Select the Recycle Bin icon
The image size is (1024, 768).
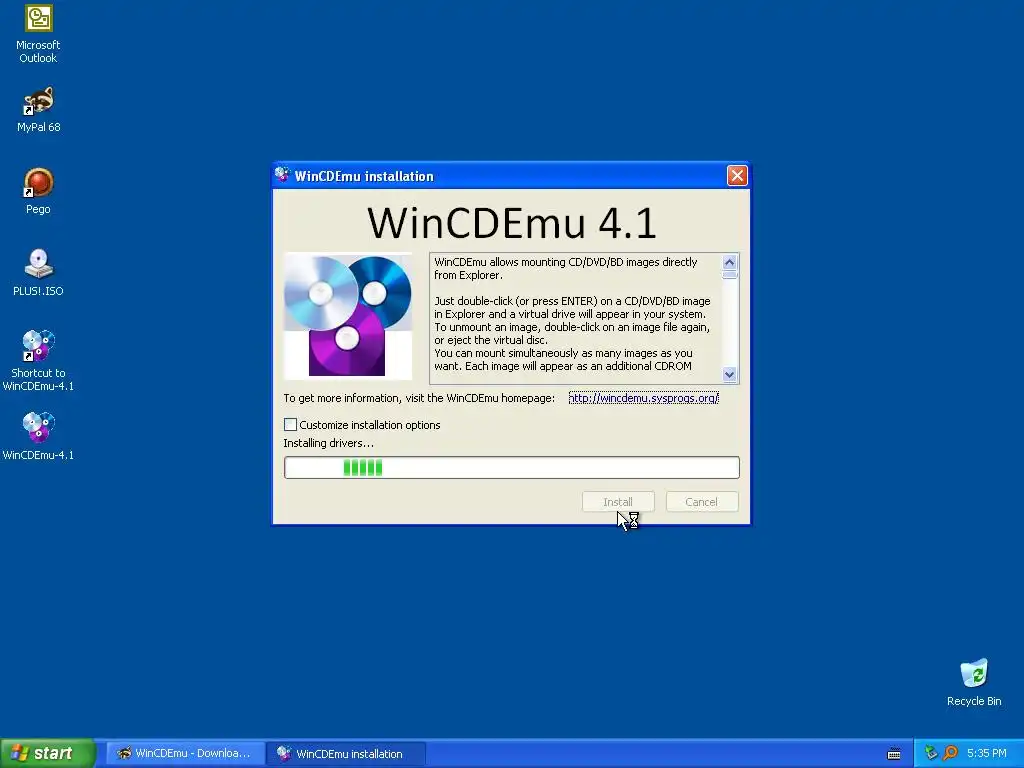[974, 682]
